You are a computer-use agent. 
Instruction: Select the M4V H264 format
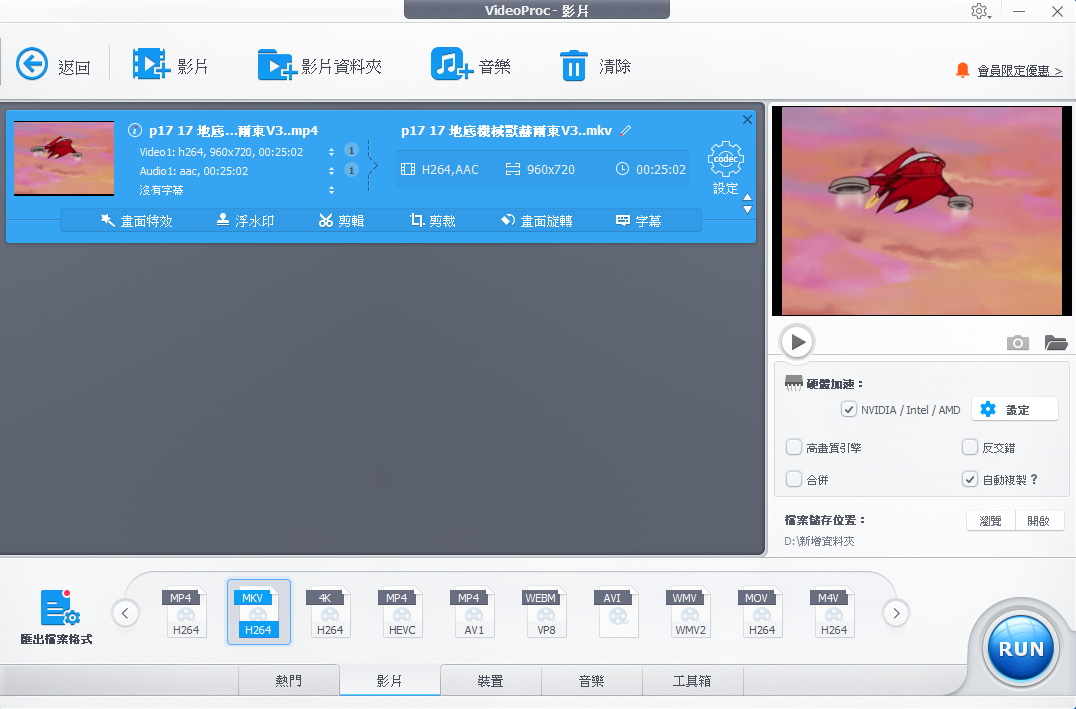point(834,612)
